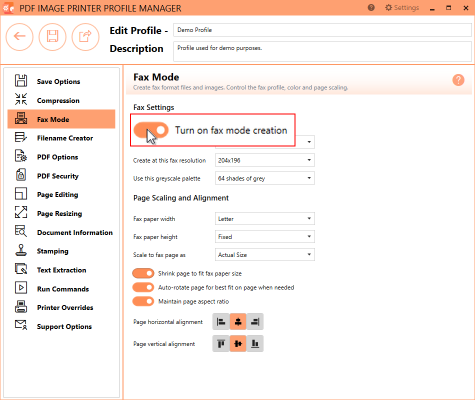The image size is (475, 400).
Task: Open the Text Extraction section
Action: coord(61,270)
